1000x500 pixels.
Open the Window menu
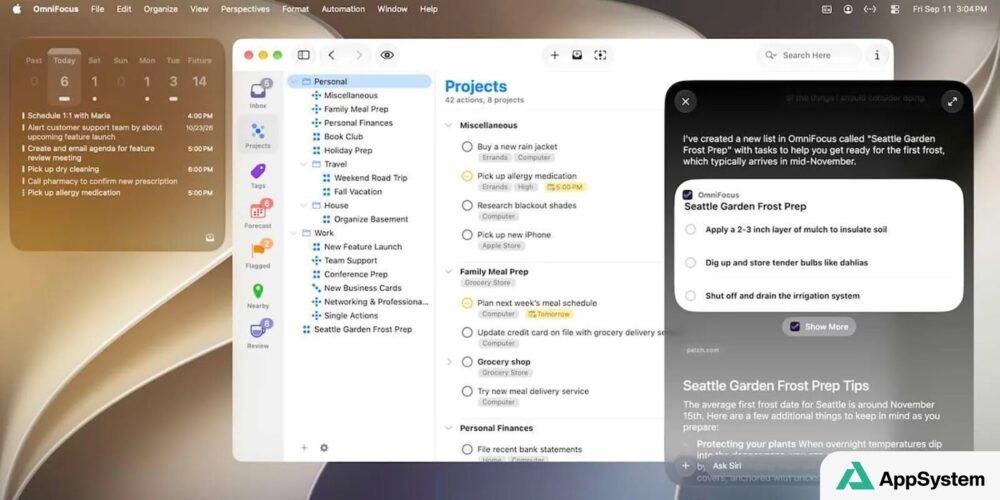pyautogui.click(x=392, y=9)
